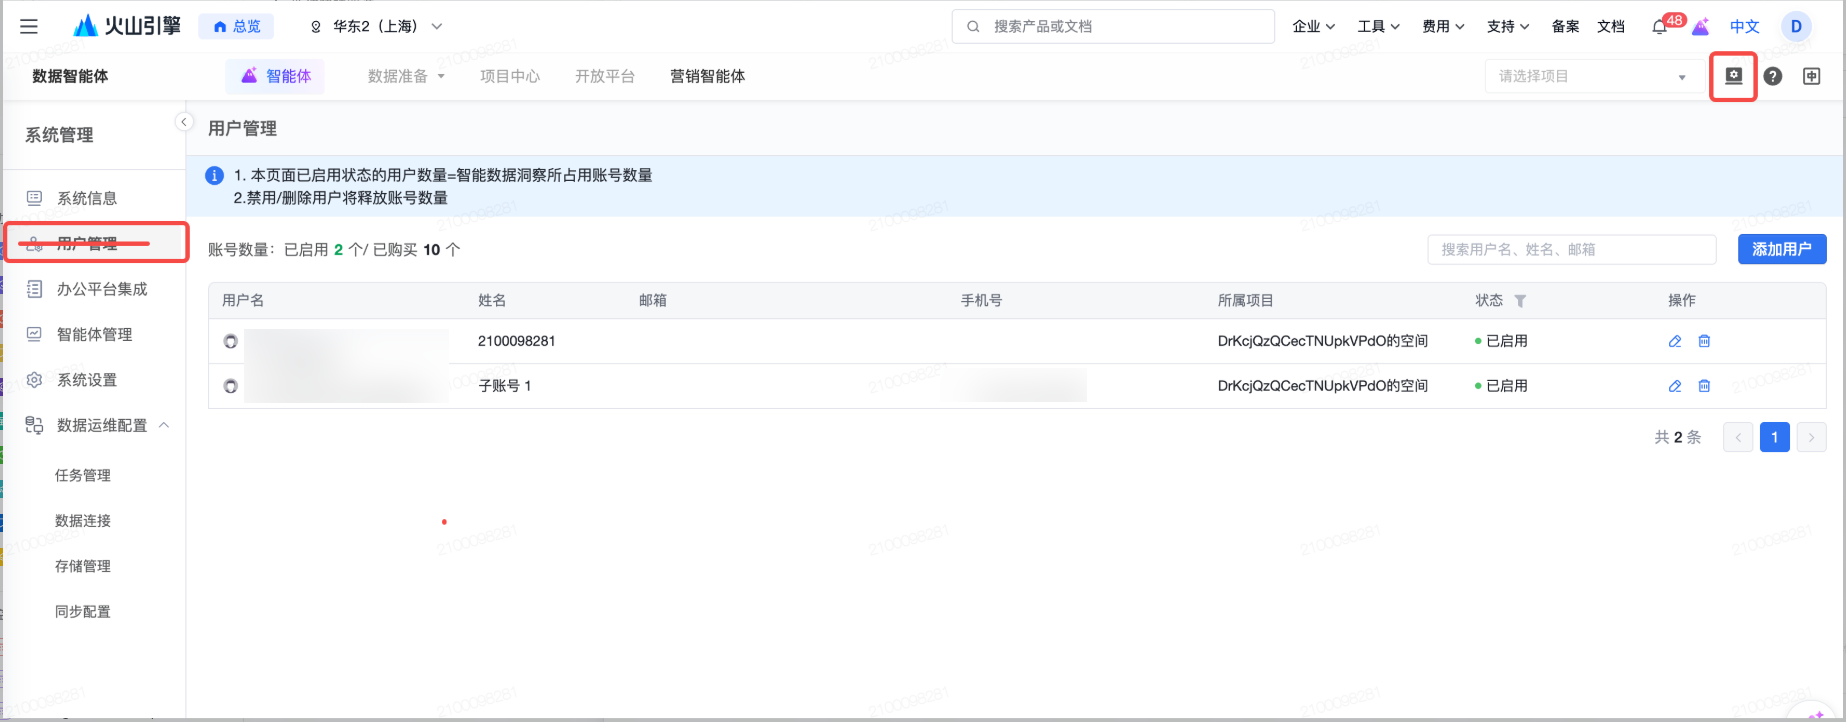Switch to the 营销智能体 tab
Viewport: 1846px width, 722px height.
(x=708, y=76)
